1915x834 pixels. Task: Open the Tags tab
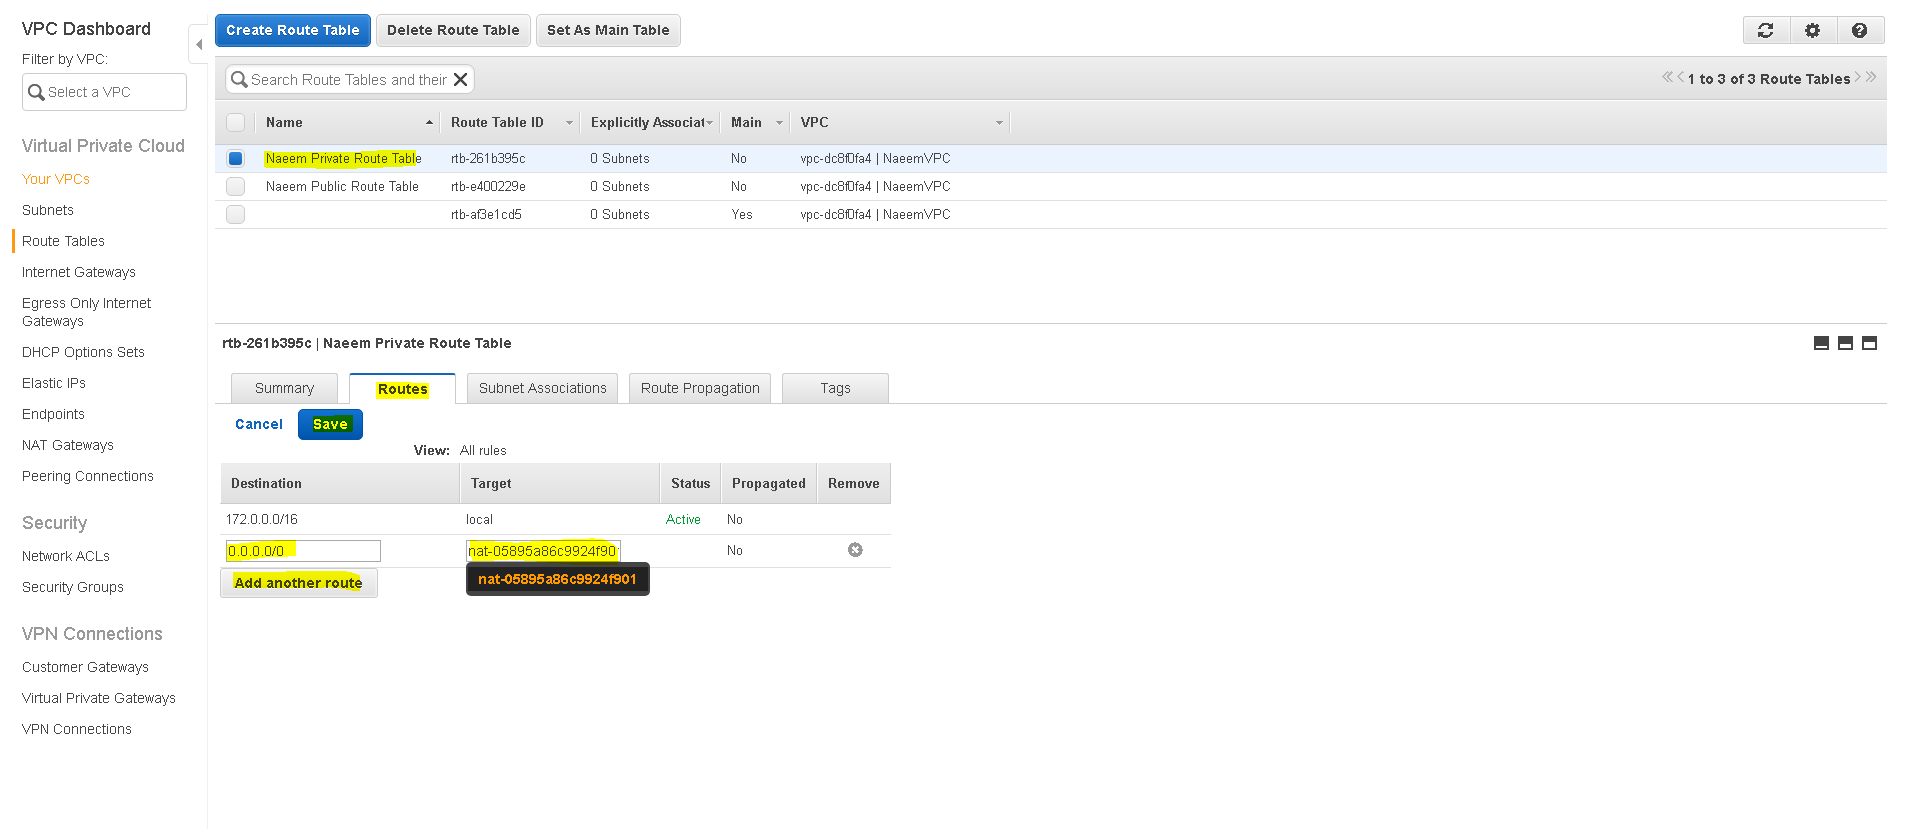(x=835, y=388)
